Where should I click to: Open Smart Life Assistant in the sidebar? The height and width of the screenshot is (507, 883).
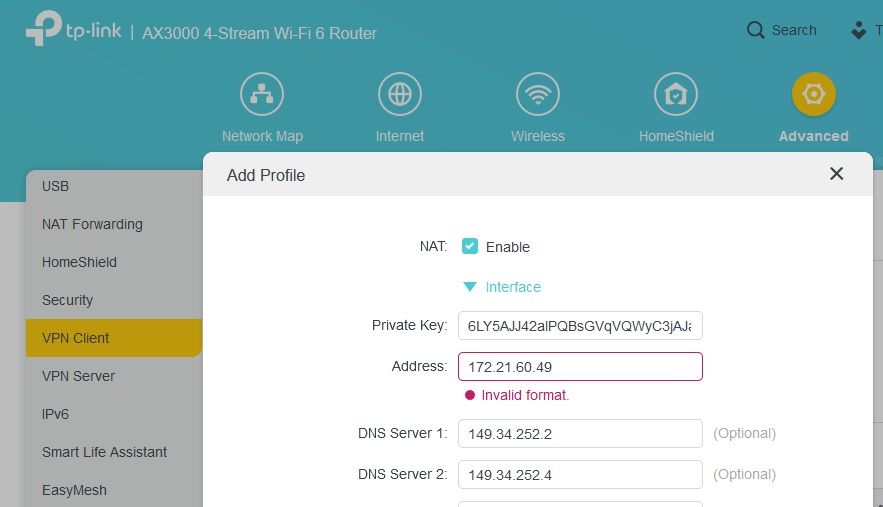pos(104,452)
